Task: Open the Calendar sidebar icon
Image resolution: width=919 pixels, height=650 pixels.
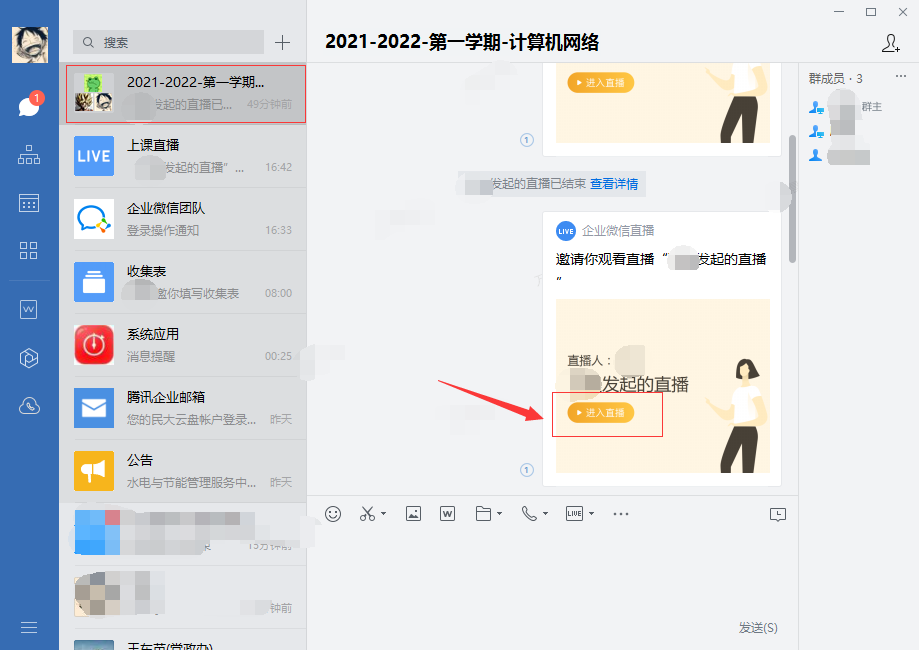Action: [x=28, y=203]
